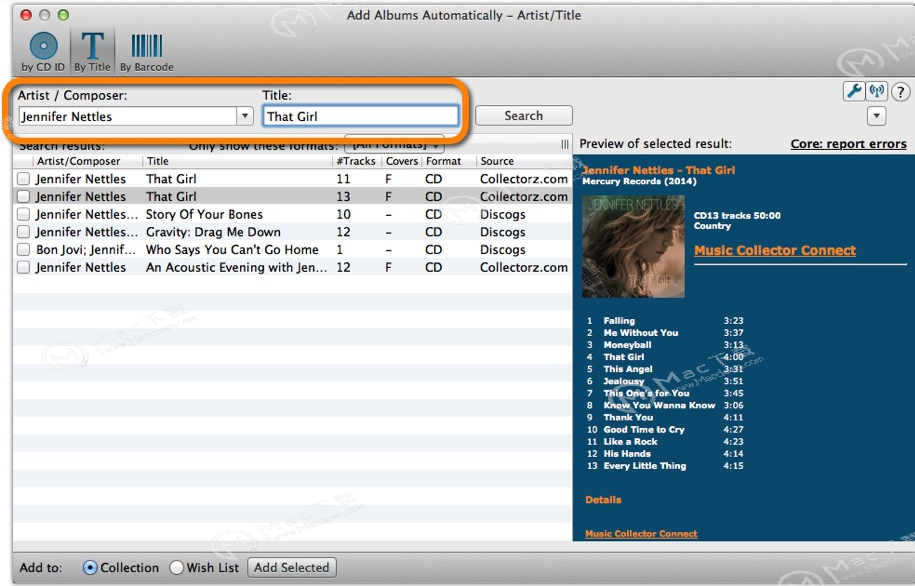Select the An Acoustic Evening with Jen… title

pos(236,267)
